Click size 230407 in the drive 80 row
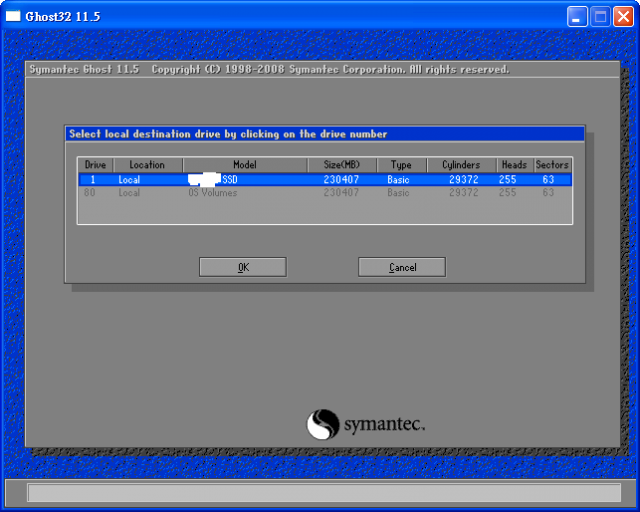The image size is (640, 512). pos(341,192)
